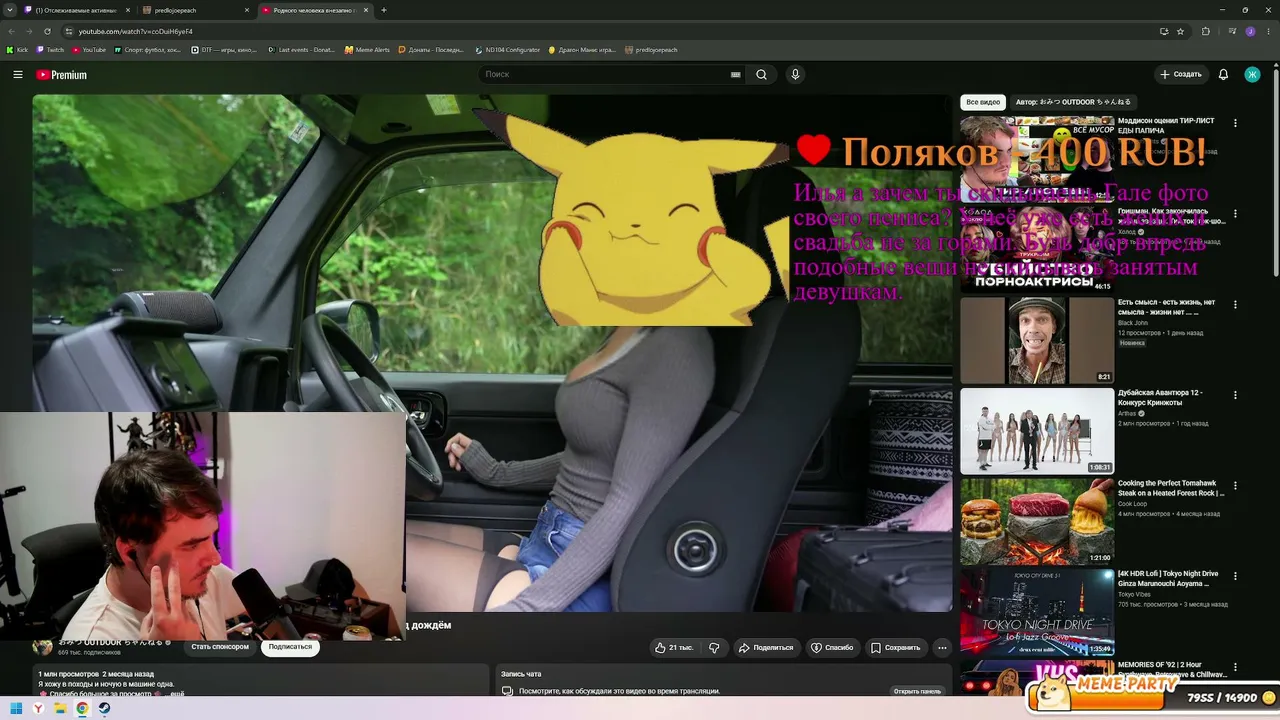
Task: Open the Windows Start menu
Action: point(16,709)
